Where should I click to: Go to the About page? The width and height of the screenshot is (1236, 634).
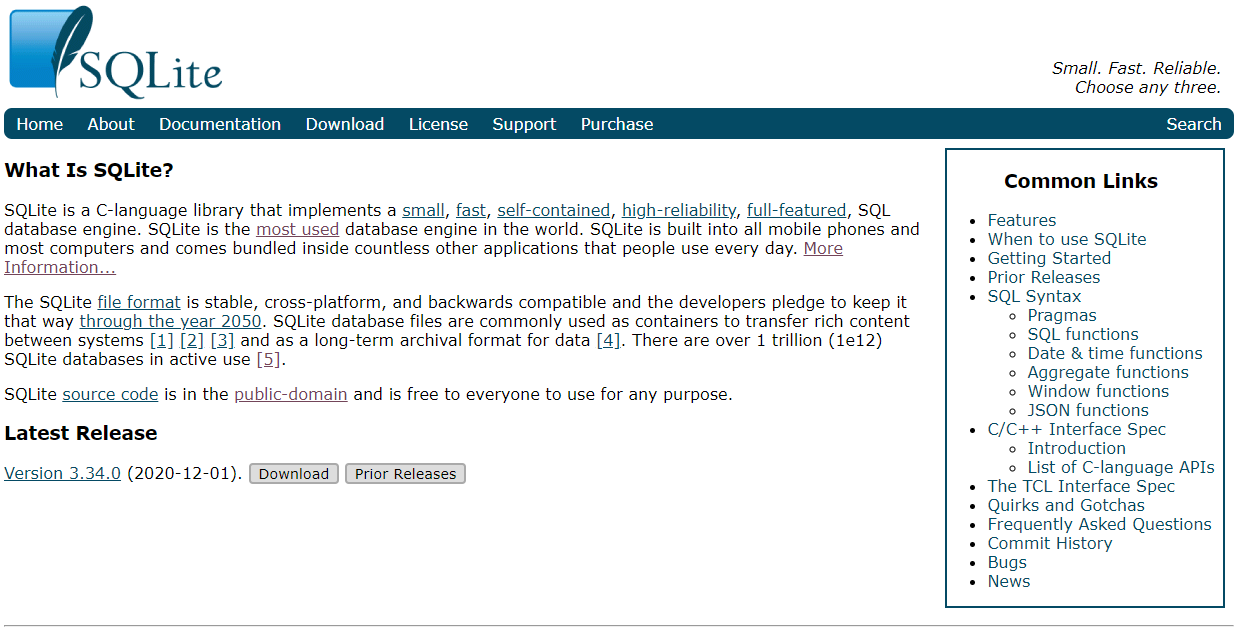pyautogui.click(x=111, y=124)
